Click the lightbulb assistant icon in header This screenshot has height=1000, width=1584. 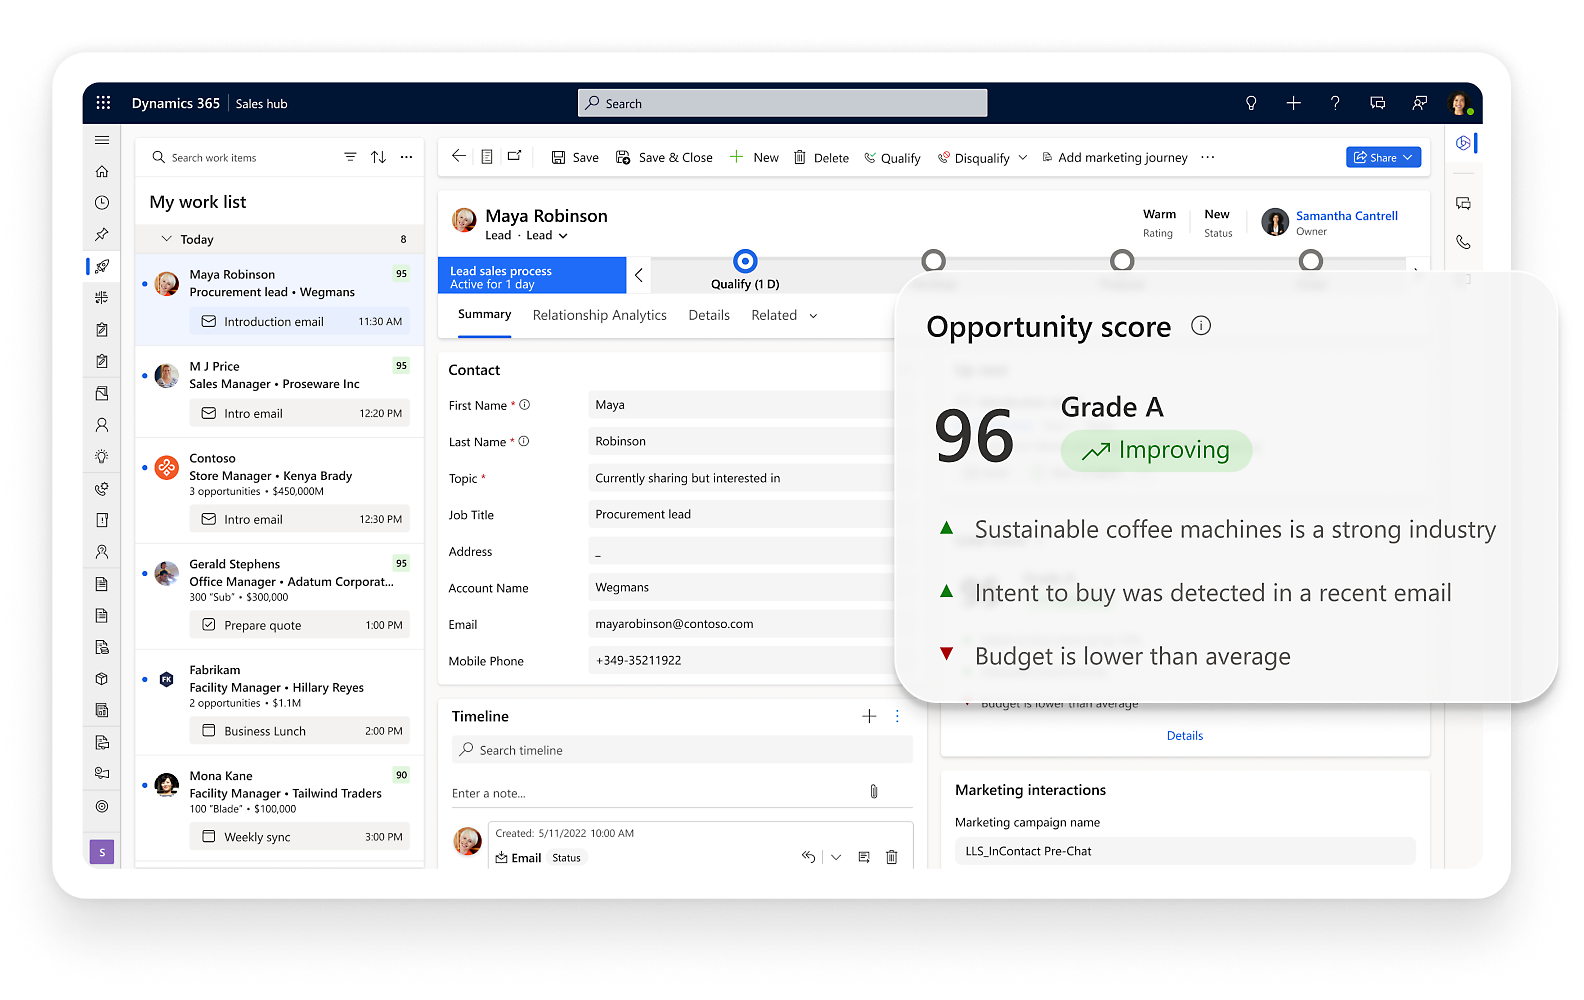(x=1250, y=103)
